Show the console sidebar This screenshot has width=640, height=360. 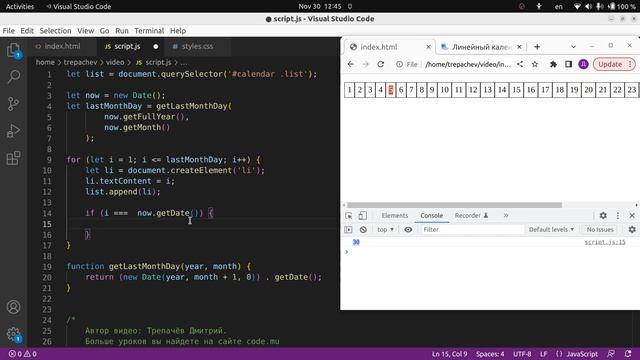point(348,230)
